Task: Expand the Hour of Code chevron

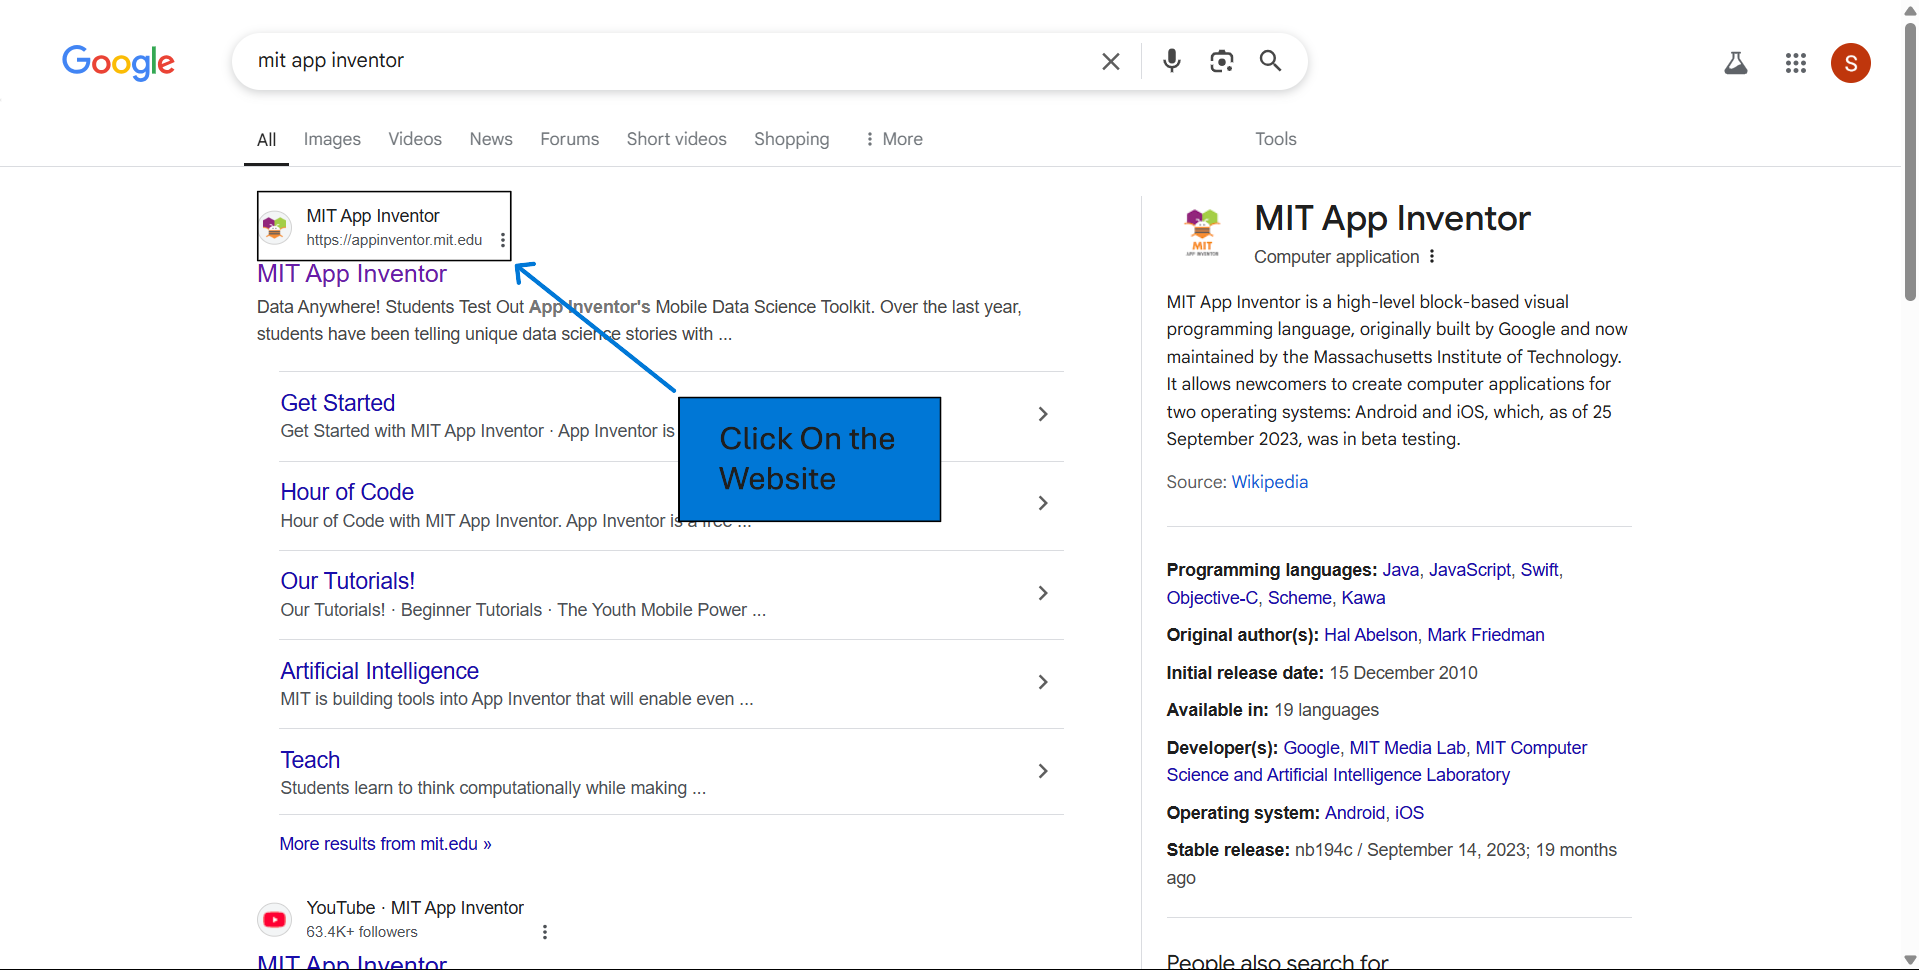Action: click(x=1043, y=503)
